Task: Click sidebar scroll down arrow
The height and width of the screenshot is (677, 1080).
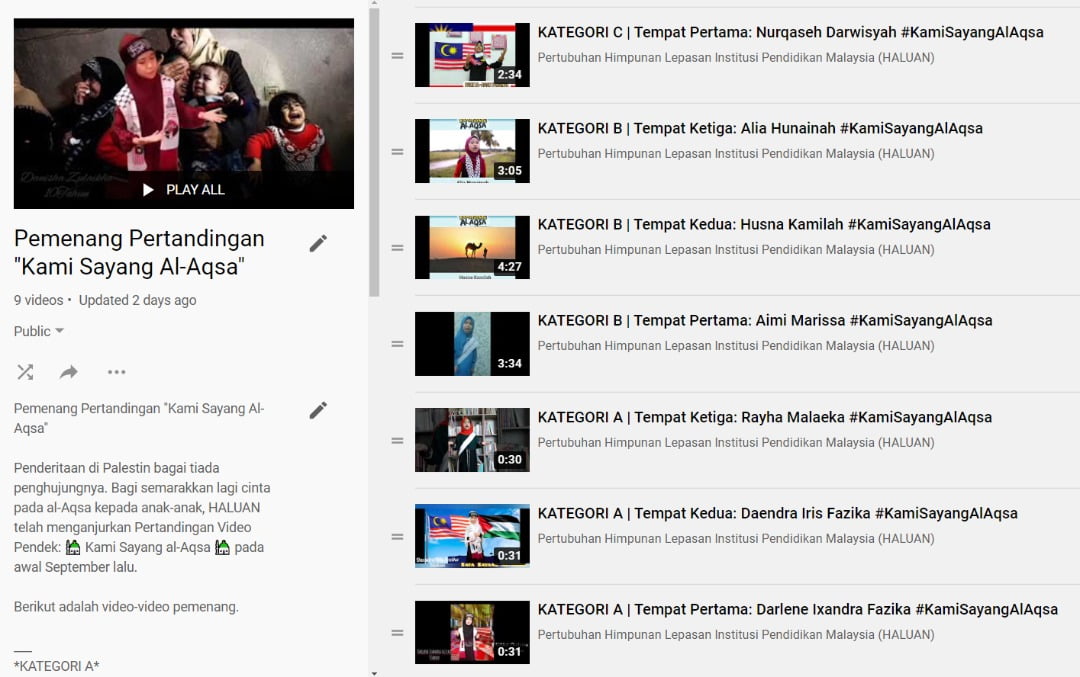Action: 374,673
